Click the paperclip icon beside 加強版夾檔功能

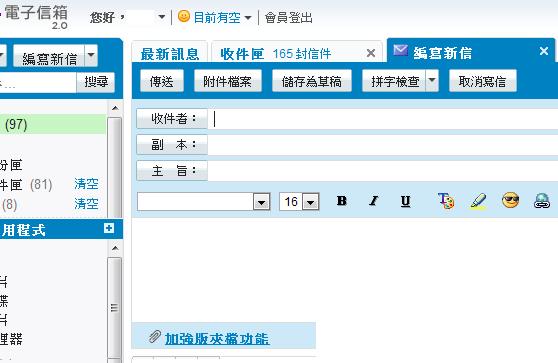click(155, 336)
